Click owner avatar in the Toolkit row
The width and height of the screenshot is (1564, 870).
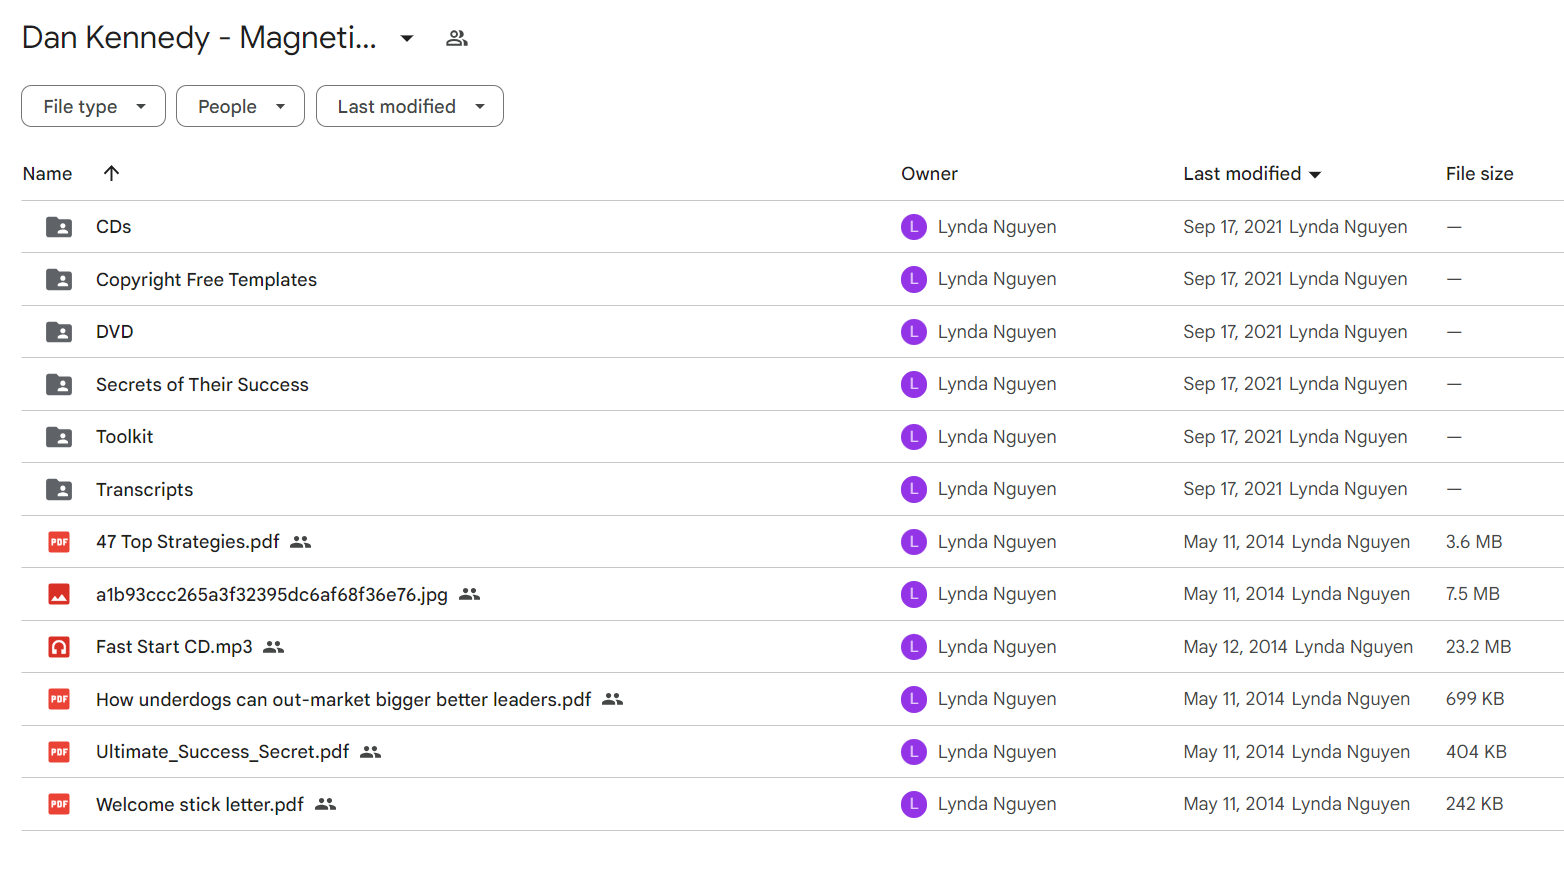[914, 437]
